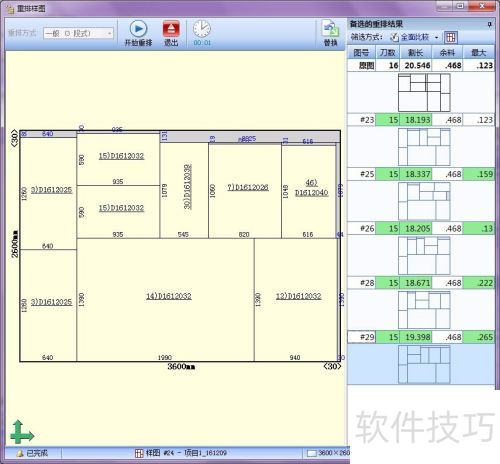Click the red 退出 exit icon

pos(171,29)
